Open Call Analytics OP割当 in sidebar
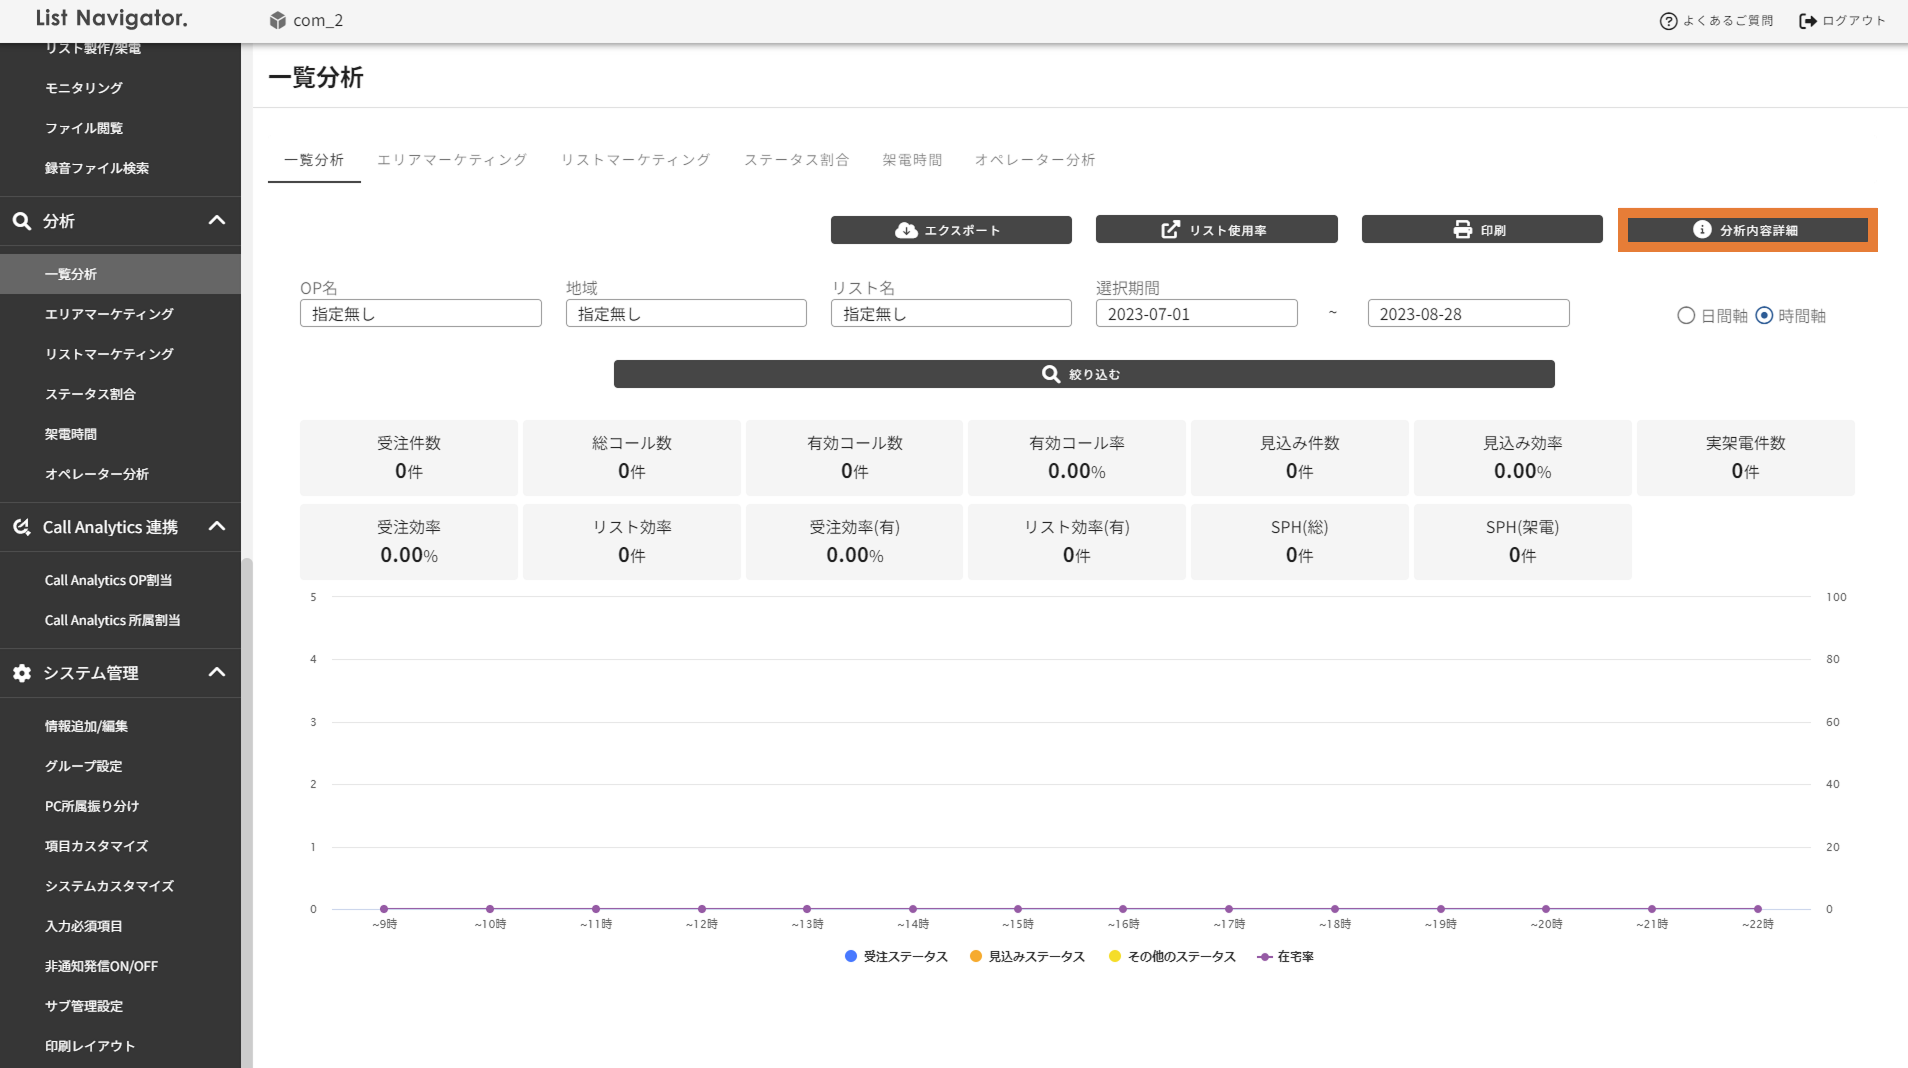 [x=108, y=580]
